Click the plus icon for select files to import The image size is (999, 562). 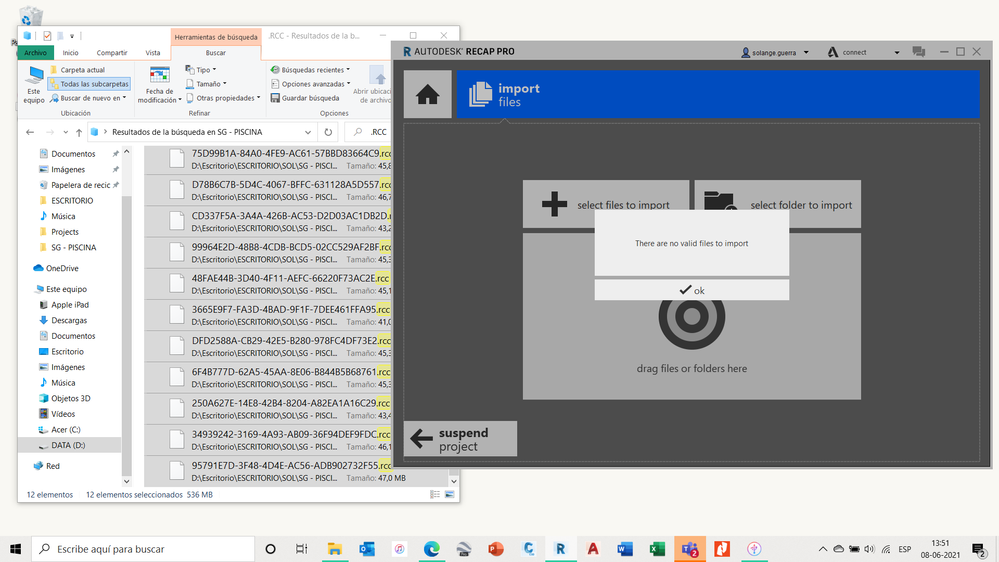[554, 205]
